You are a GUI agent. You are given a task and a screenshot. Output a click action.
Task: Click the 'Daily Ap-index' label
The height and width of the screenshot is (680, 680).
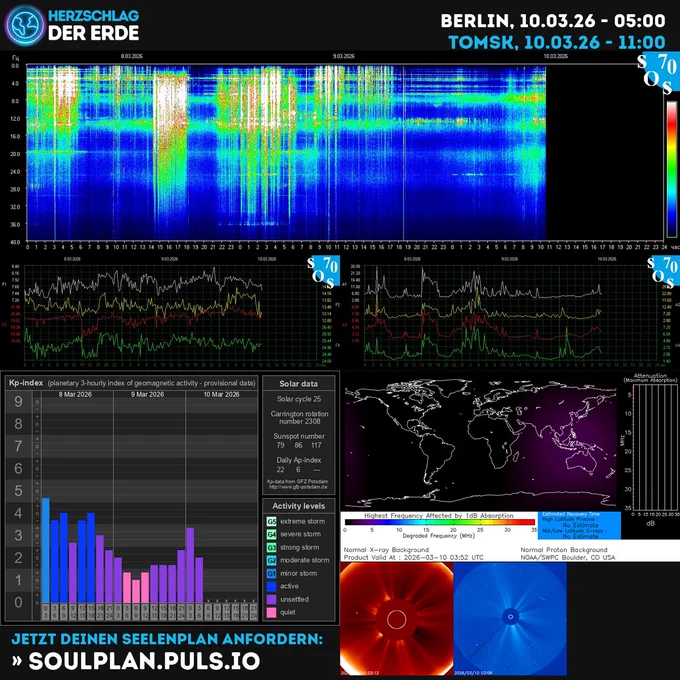(x=299, y=460)
